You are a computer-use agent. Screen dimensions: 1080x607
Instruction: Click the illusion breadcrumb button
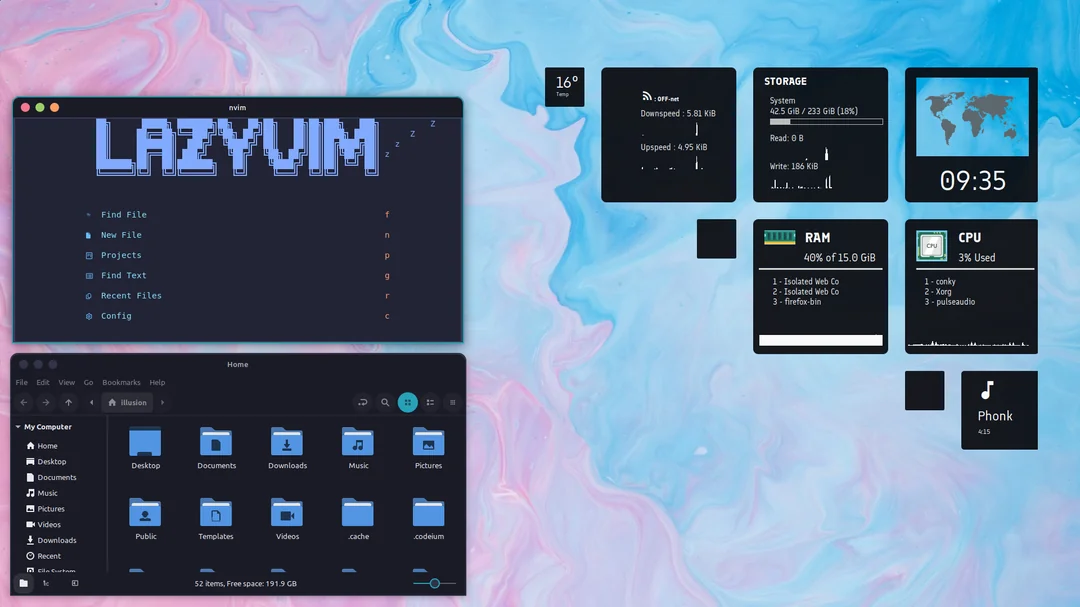click(127, 402)
